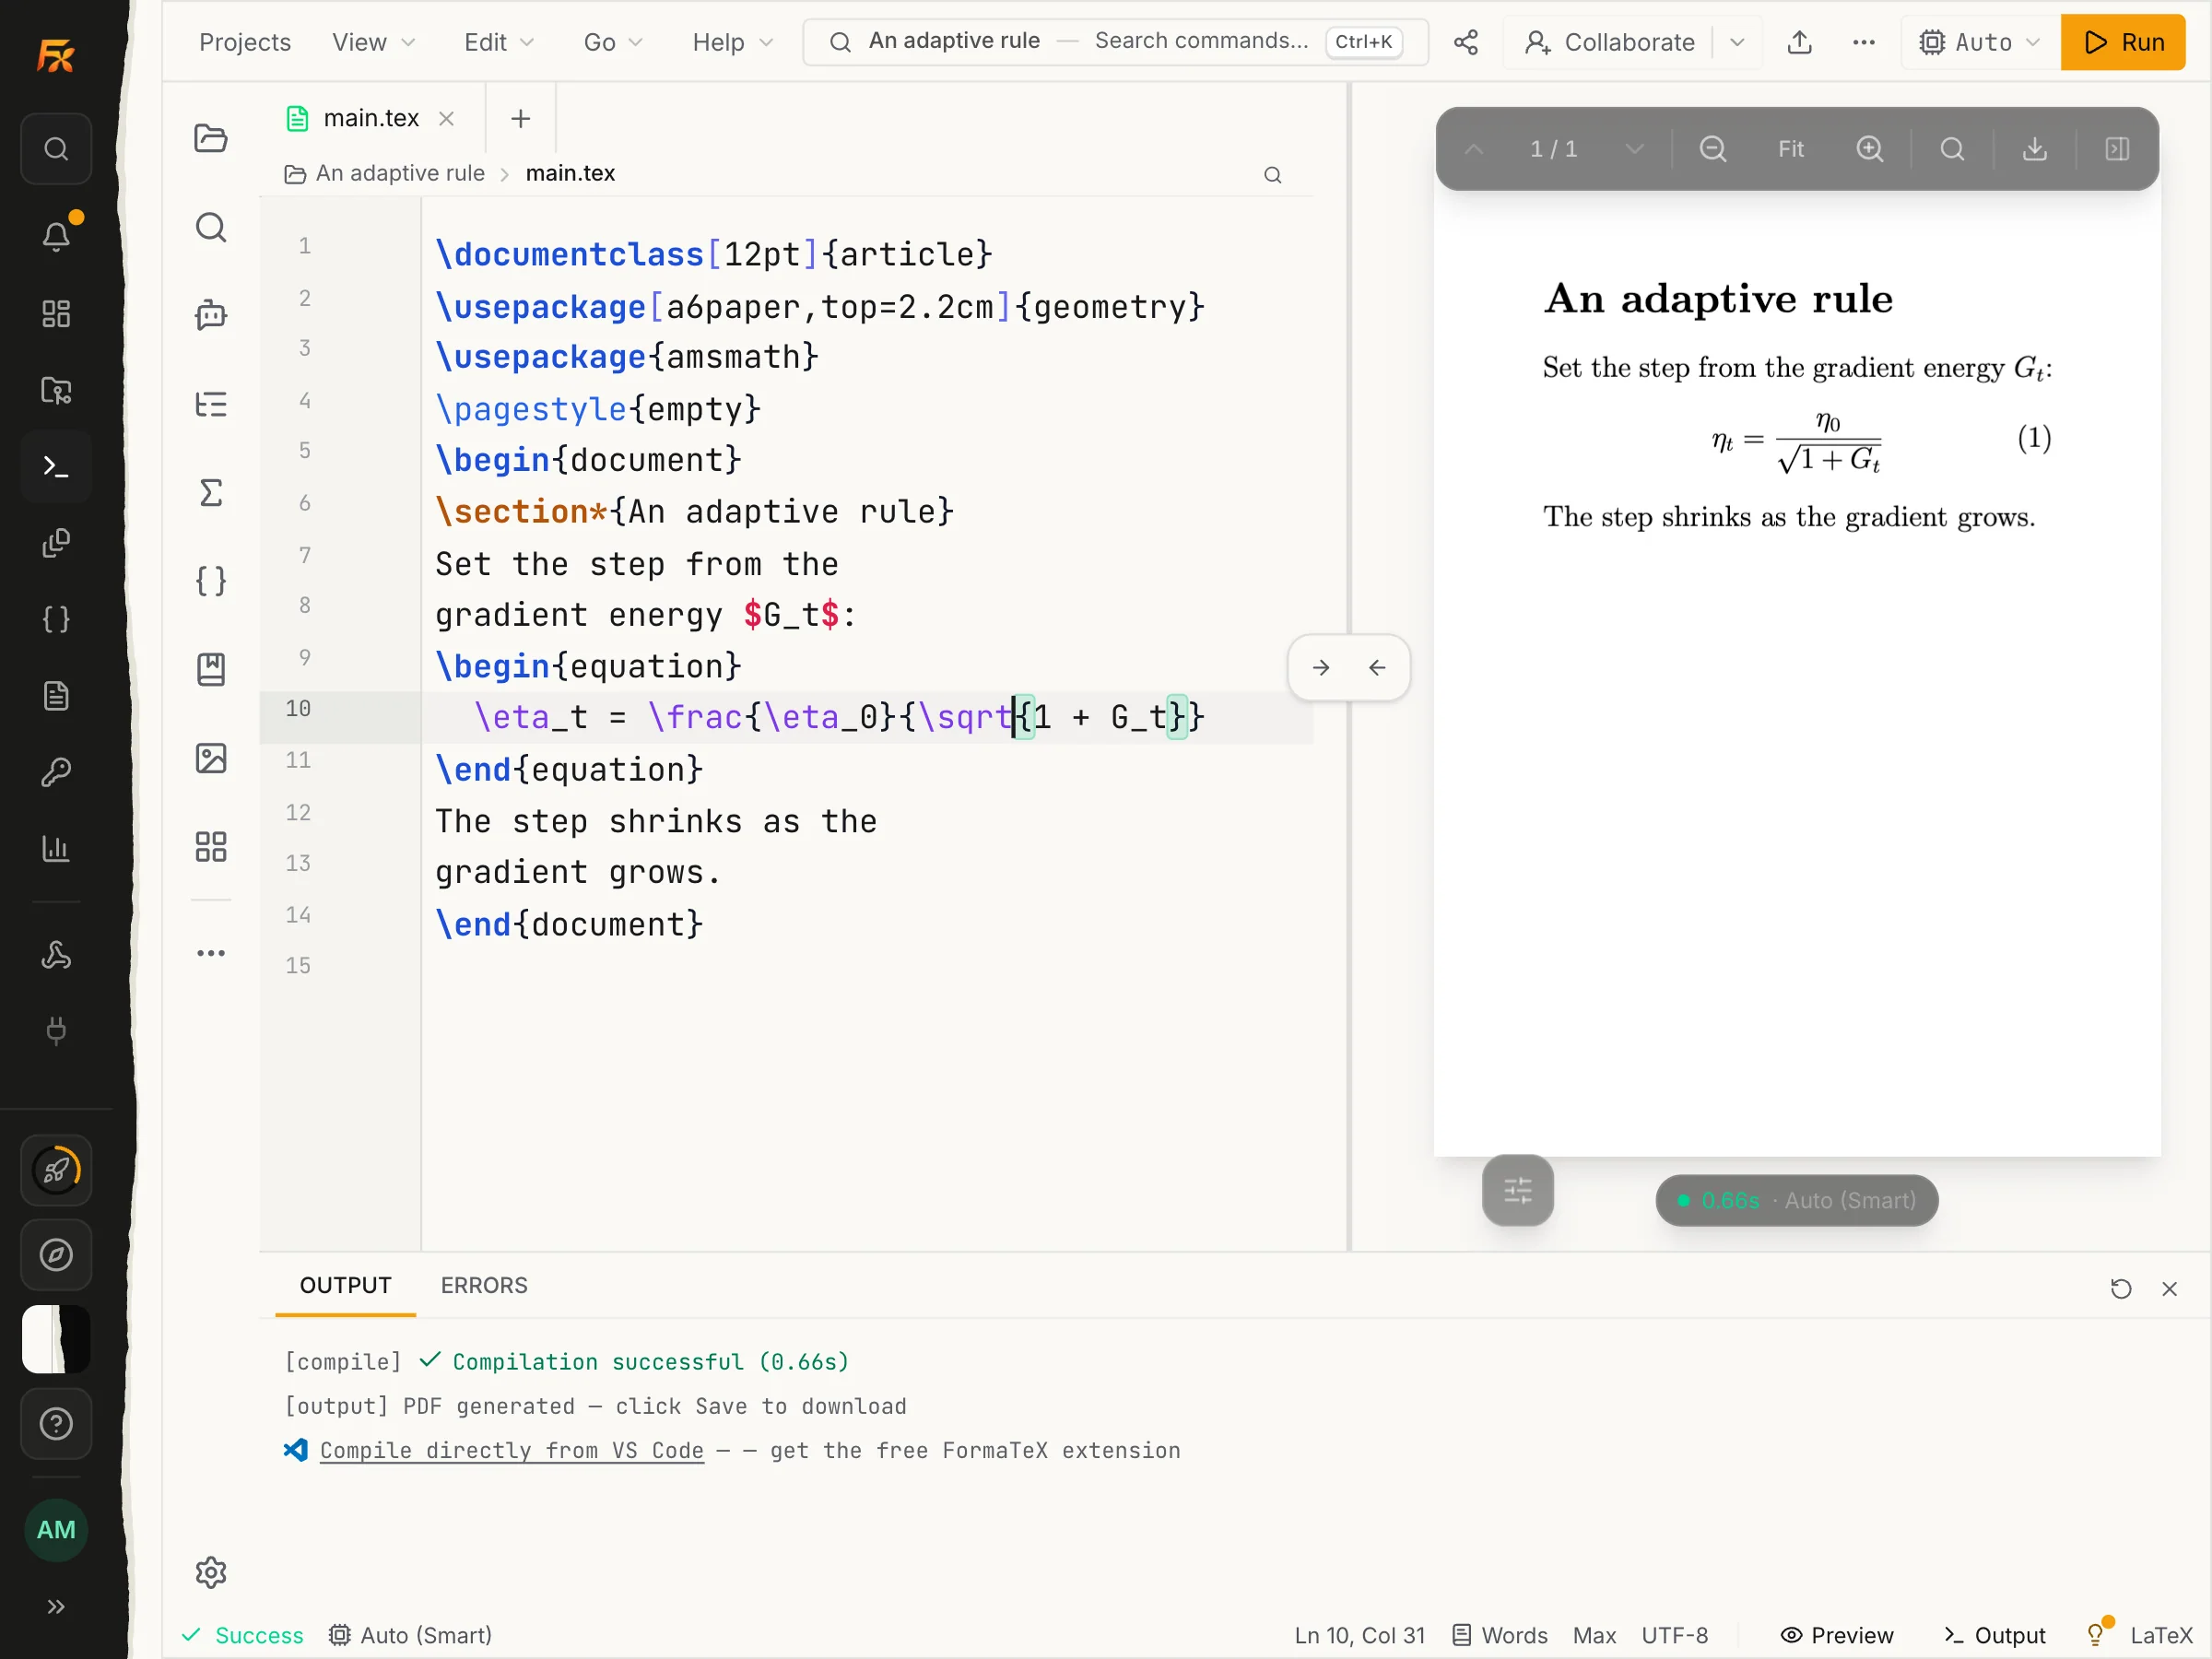The image size is (2212, 1659).
Task: Open the math symbols sigma panel
Action: [210, 492]
